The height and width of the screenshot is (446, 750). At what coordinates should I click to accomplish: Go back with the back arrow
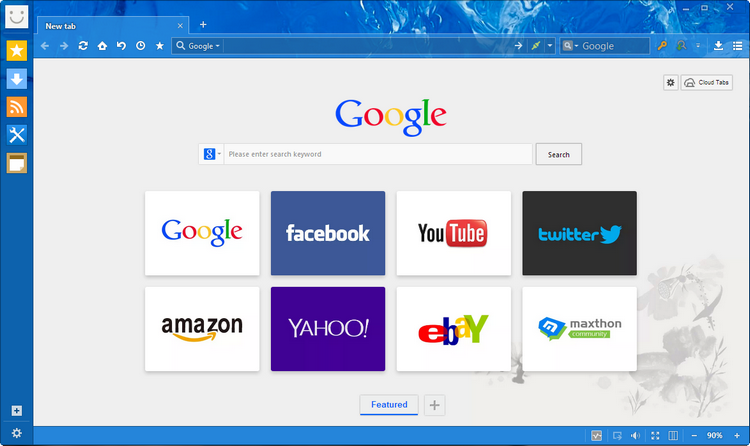(x=45, y=46)
